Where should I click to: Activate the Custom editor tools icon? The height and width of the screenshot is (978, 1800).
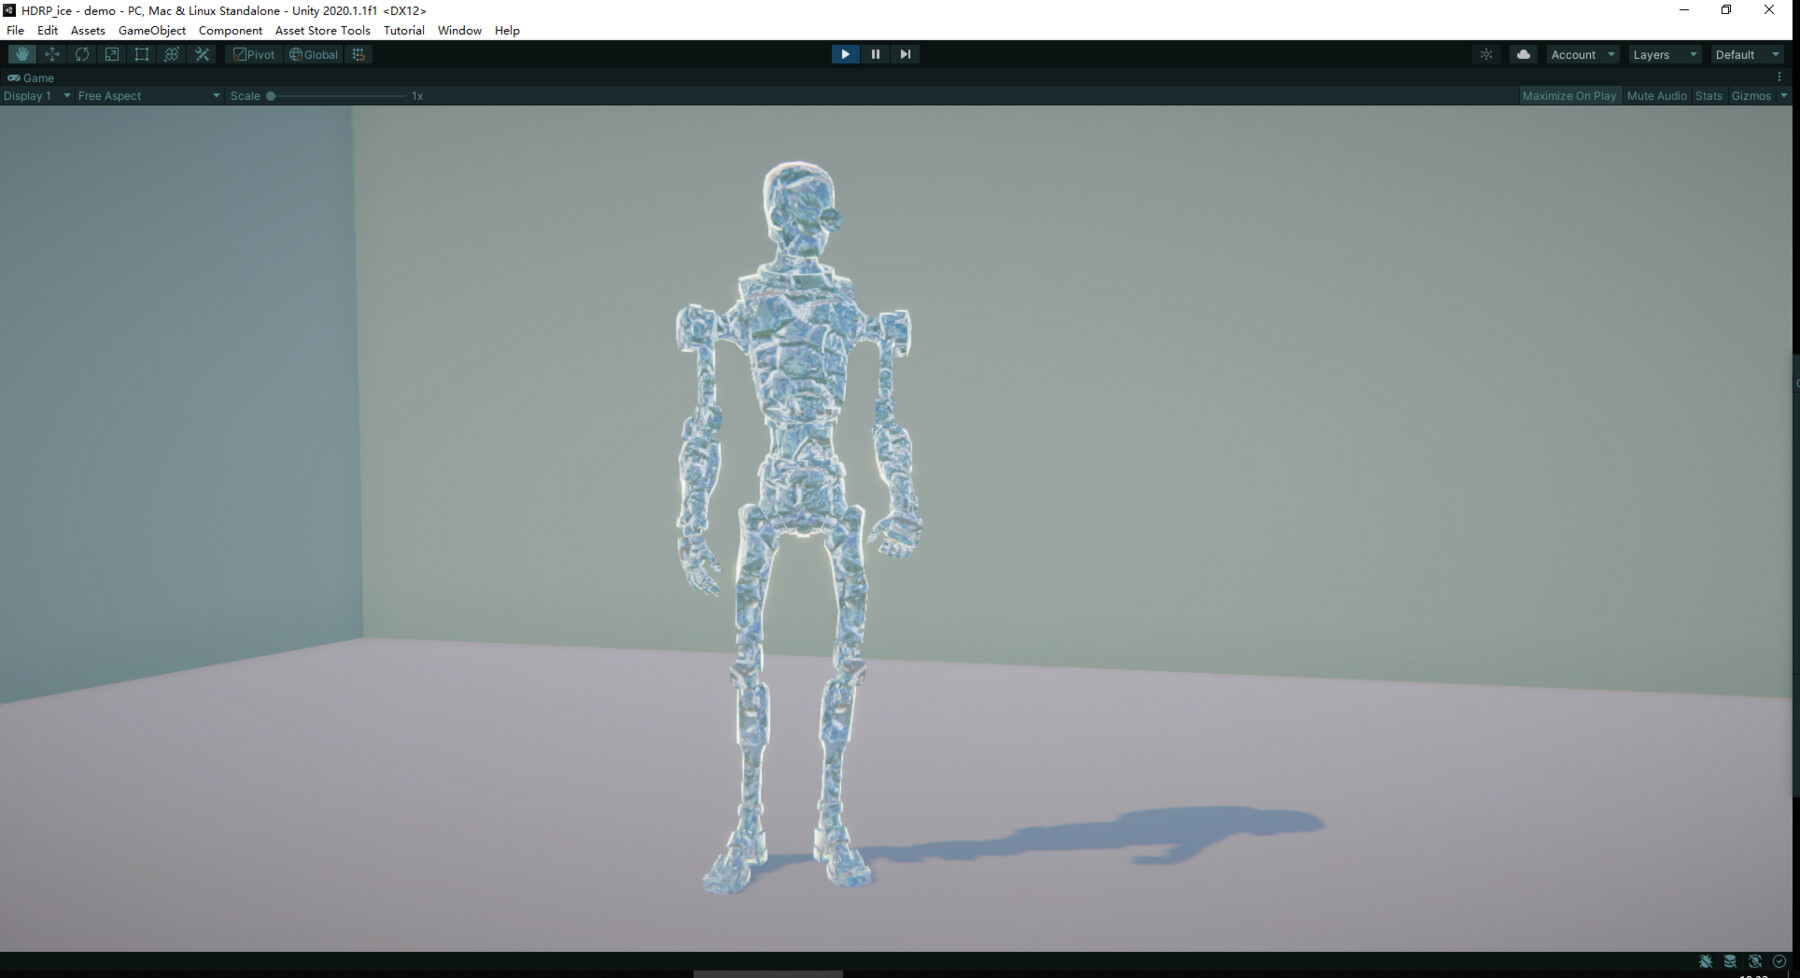202,54
